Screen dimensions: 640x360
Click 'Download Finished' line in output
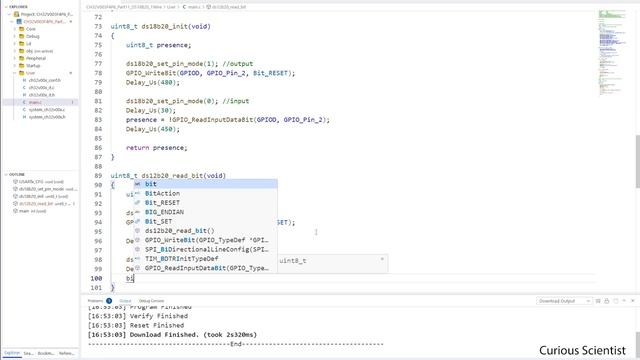[173, 335]
